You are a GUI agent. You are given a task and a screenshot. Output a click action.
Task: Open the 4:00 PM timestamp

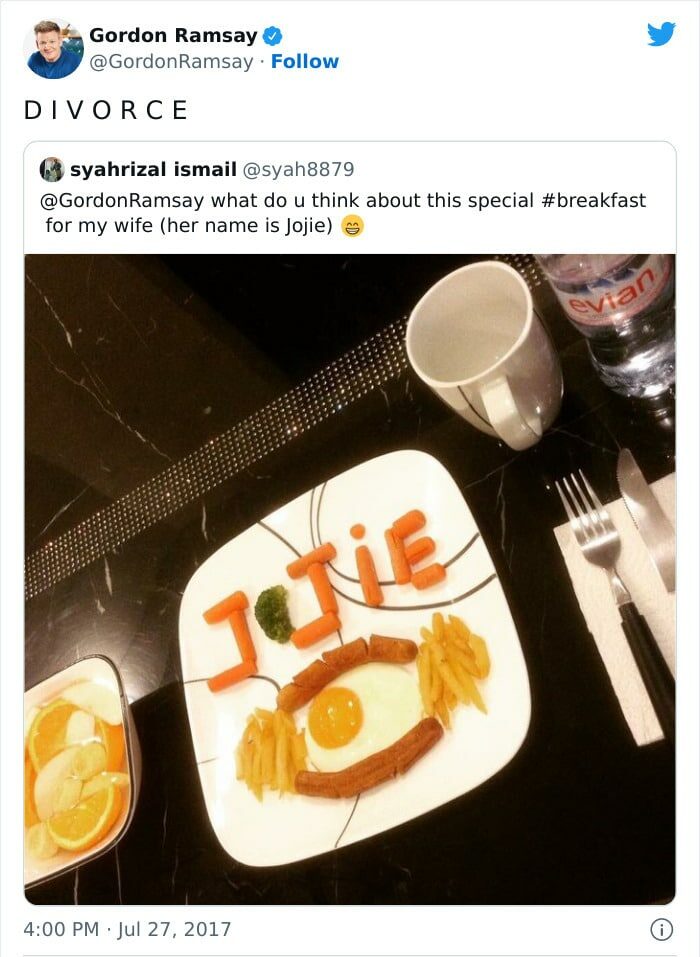(x=61, y=929)
